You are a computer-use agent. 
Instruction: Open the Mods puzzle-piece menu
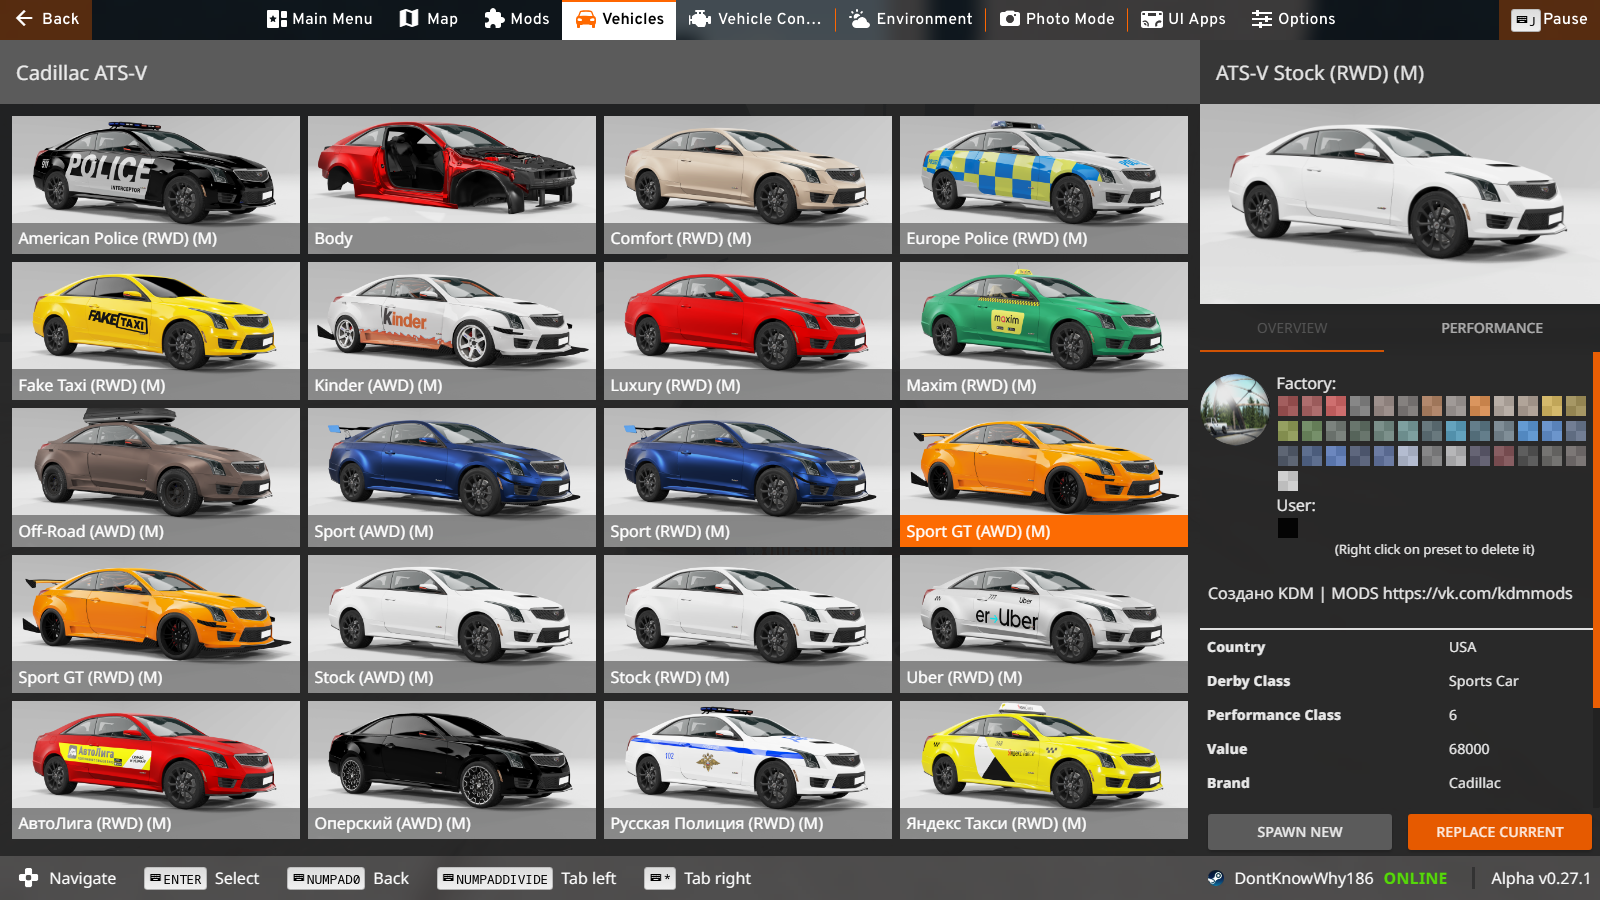(516, 19)
